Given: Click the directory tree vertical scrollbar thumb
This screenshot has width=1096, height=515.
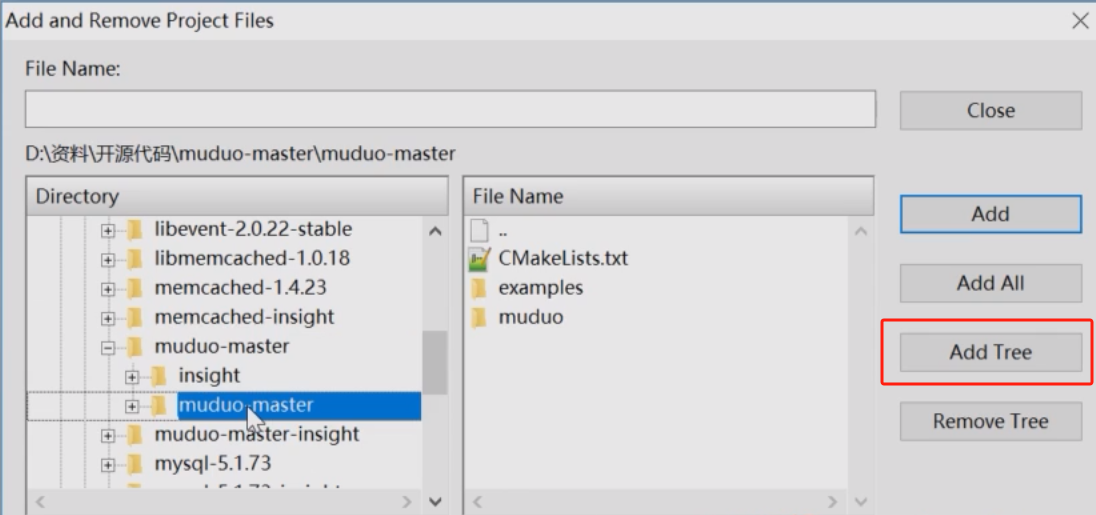Looking at the screenshot, I should [x=434, y=363].
